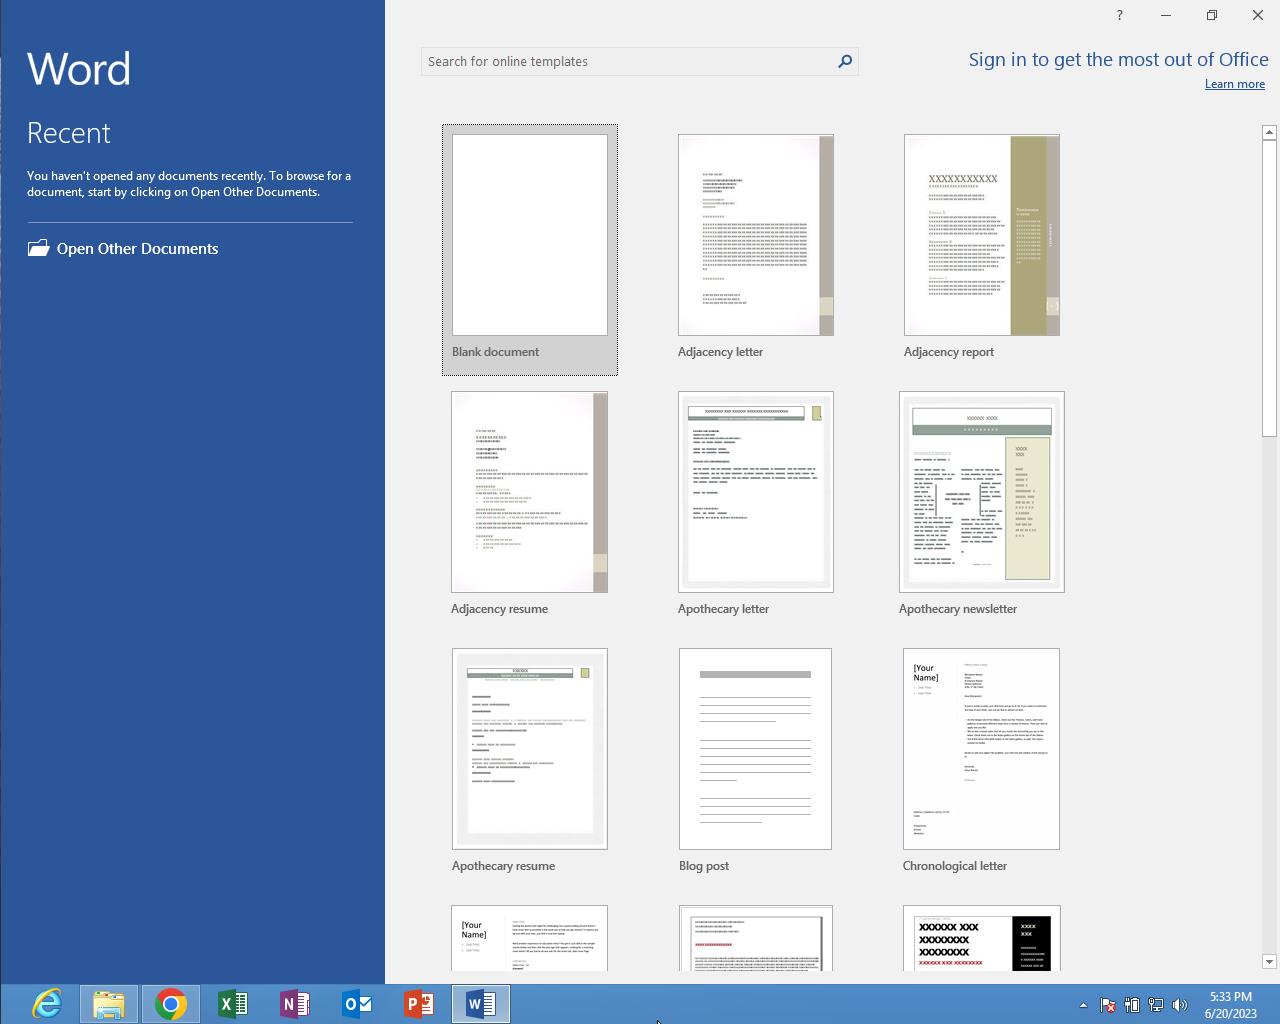Click the template list scroll down arrow

pos(1269,962)
